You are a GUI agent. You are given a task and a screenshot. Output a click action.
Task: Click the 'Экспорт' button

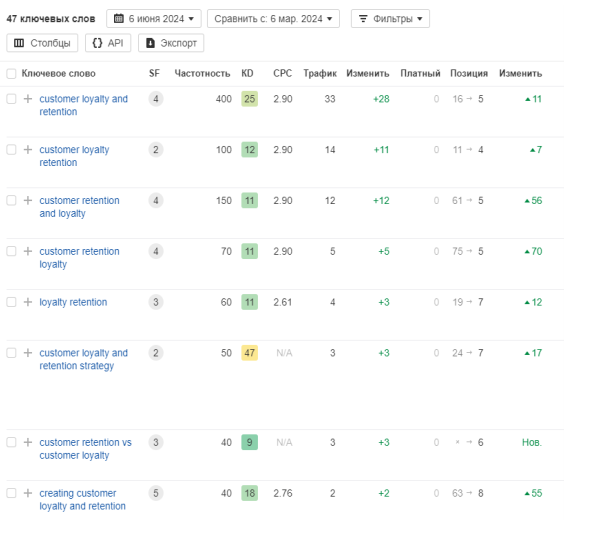point(171,43)
